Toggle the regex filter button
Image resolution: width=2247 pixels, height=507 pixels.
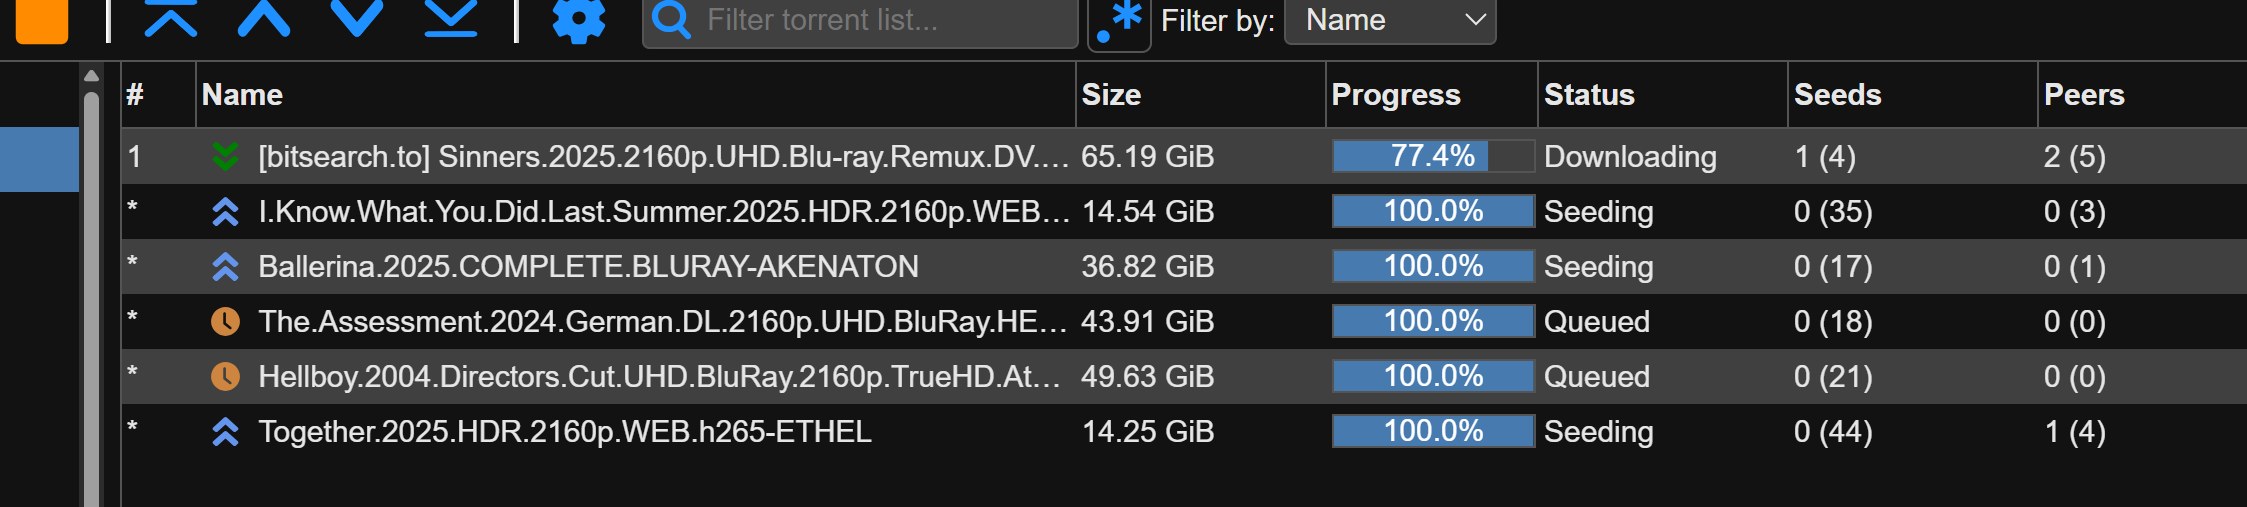click(1119, 21)
